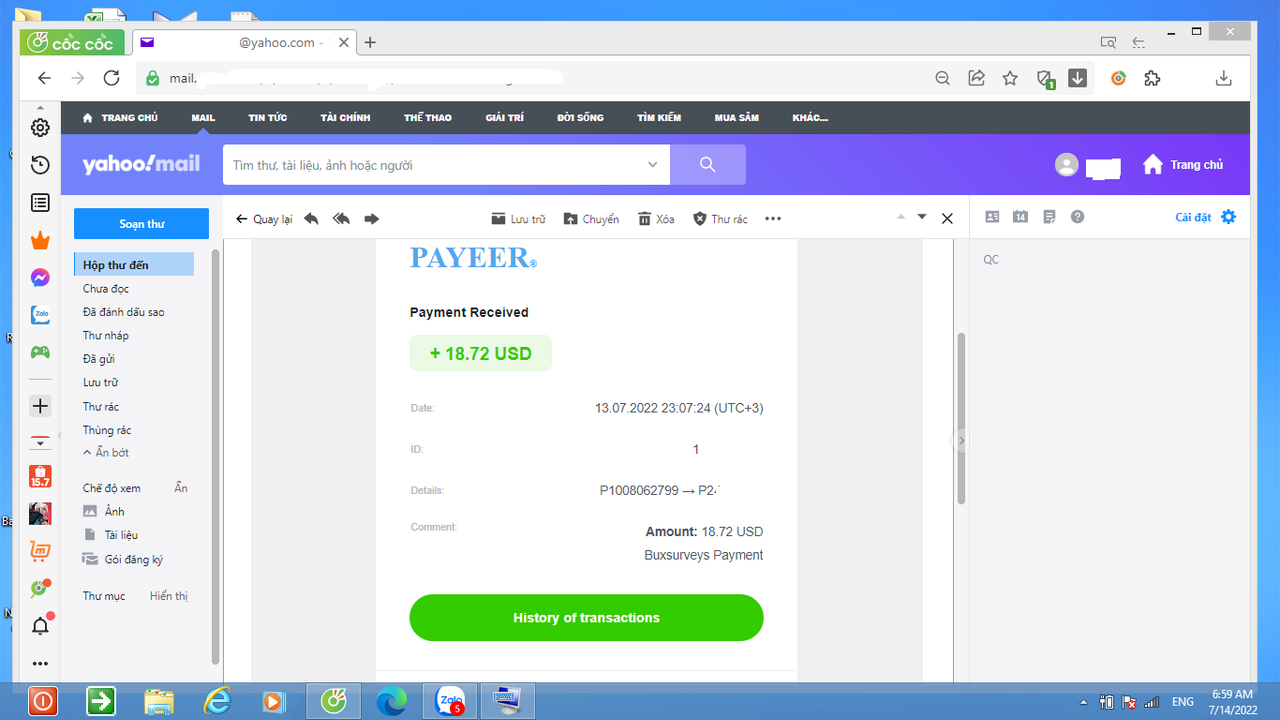This screenshot has height=720, width=1280.
Task: Expand right panel with side chevron
Action: [x=962, y=440]
